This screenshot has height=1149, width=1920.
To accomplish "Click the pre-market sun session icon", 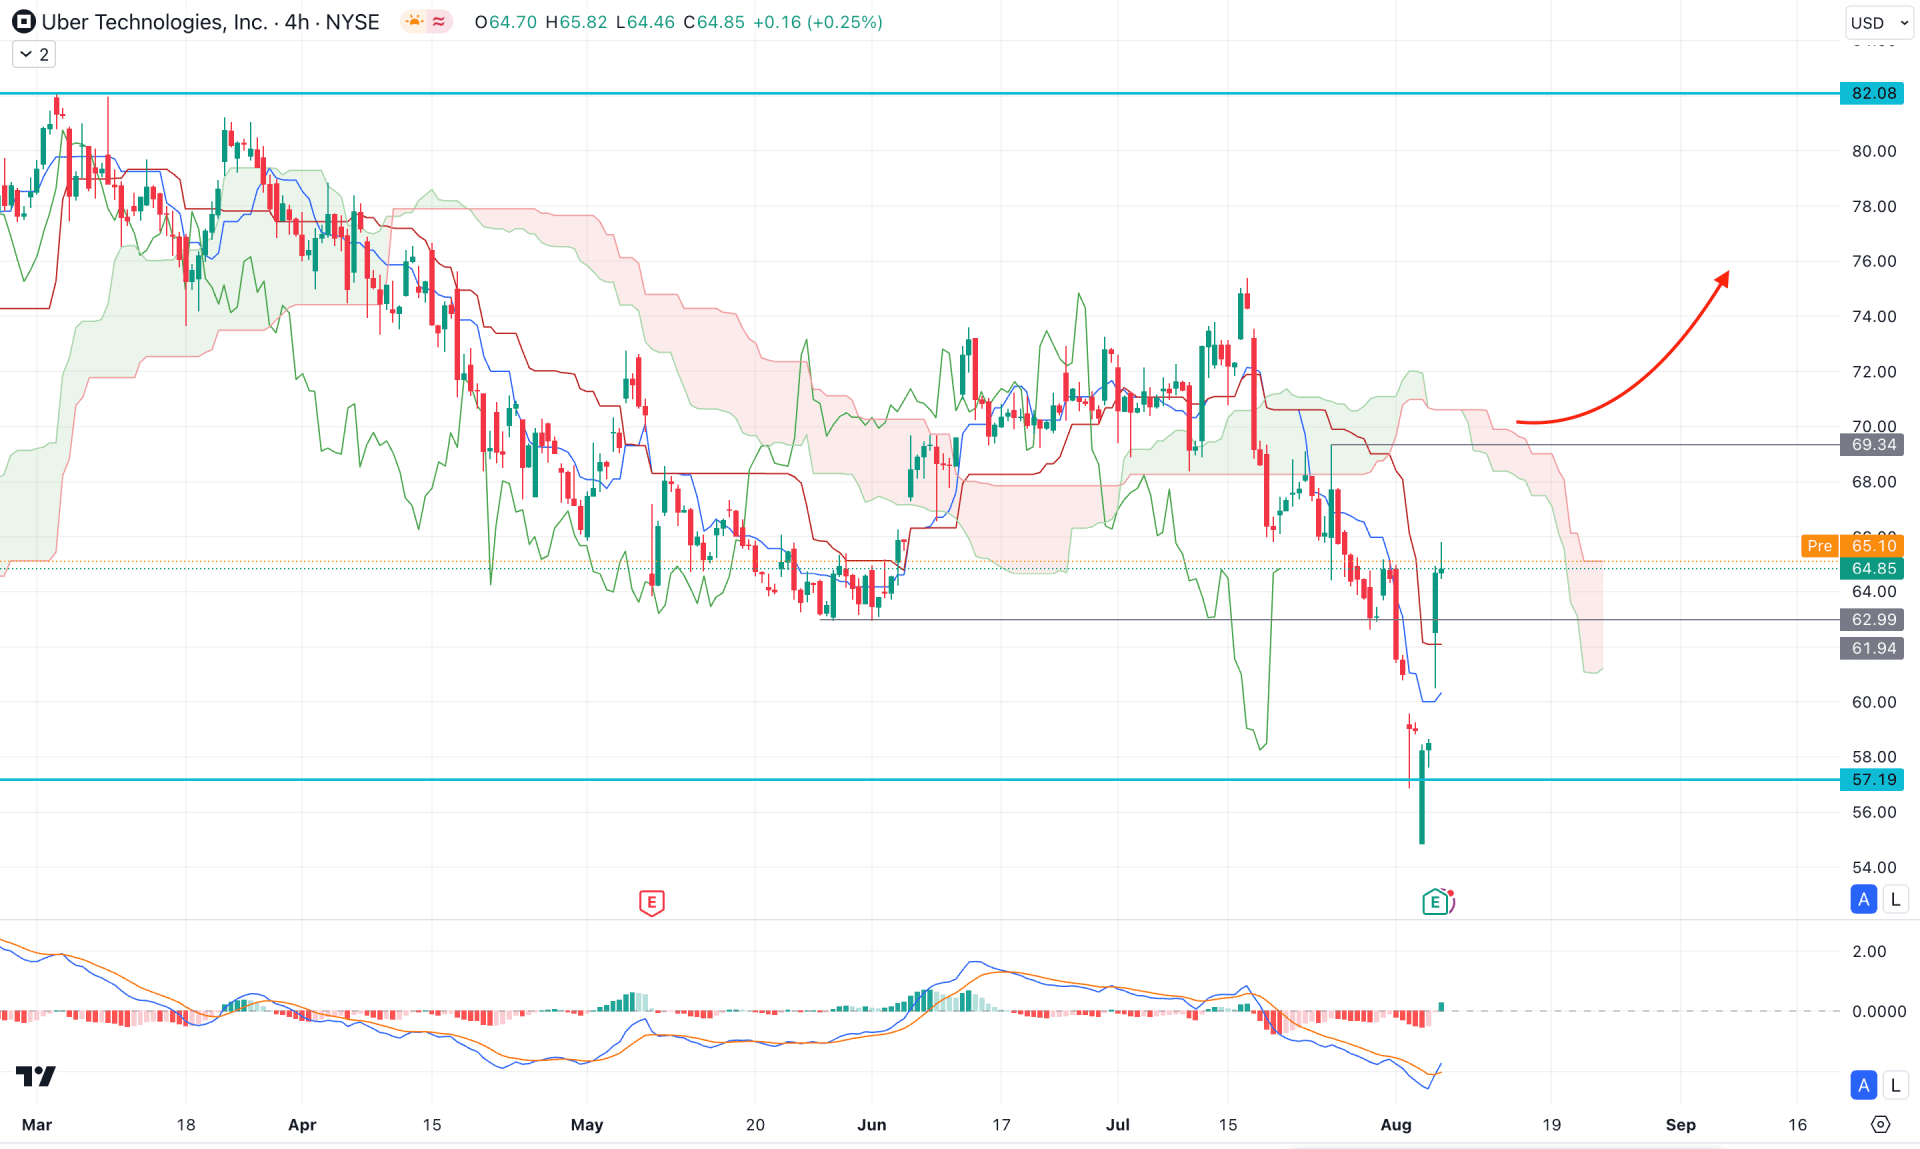I will pyautogui.click(x=415, y=22).
